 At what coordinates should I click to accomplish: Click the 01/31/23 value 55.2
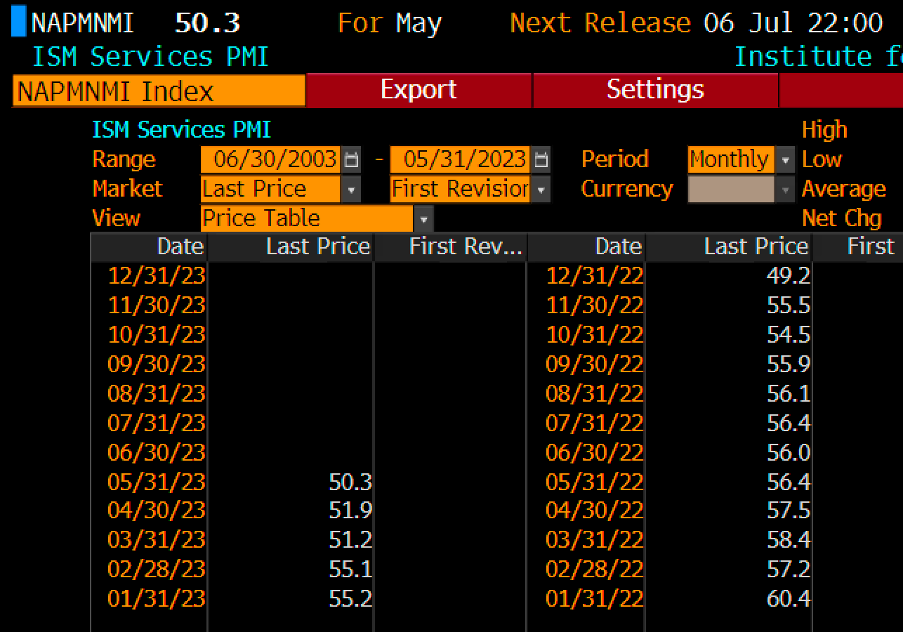(x=351, y=599)
